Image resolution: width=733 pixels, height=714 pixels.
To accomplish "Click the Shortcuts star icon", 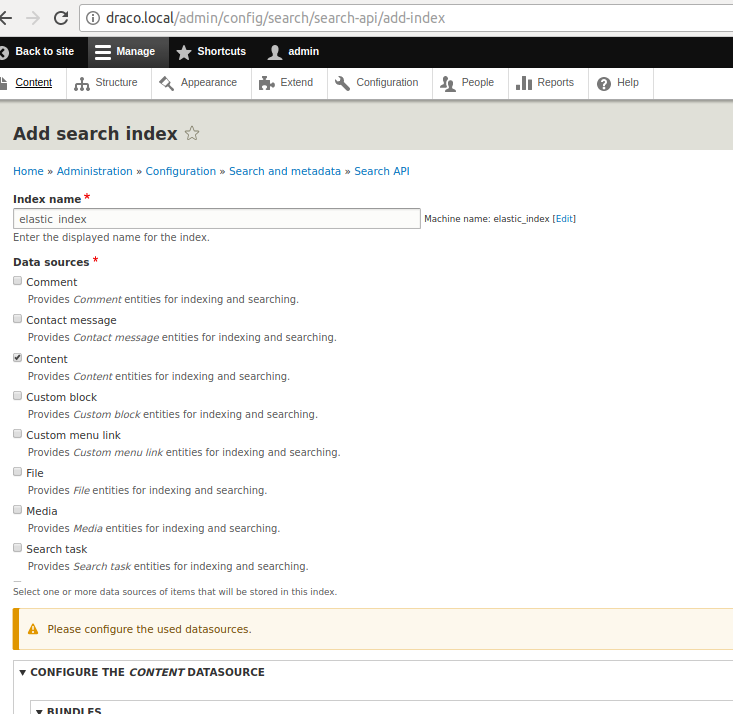I will [x=184, y=52].
